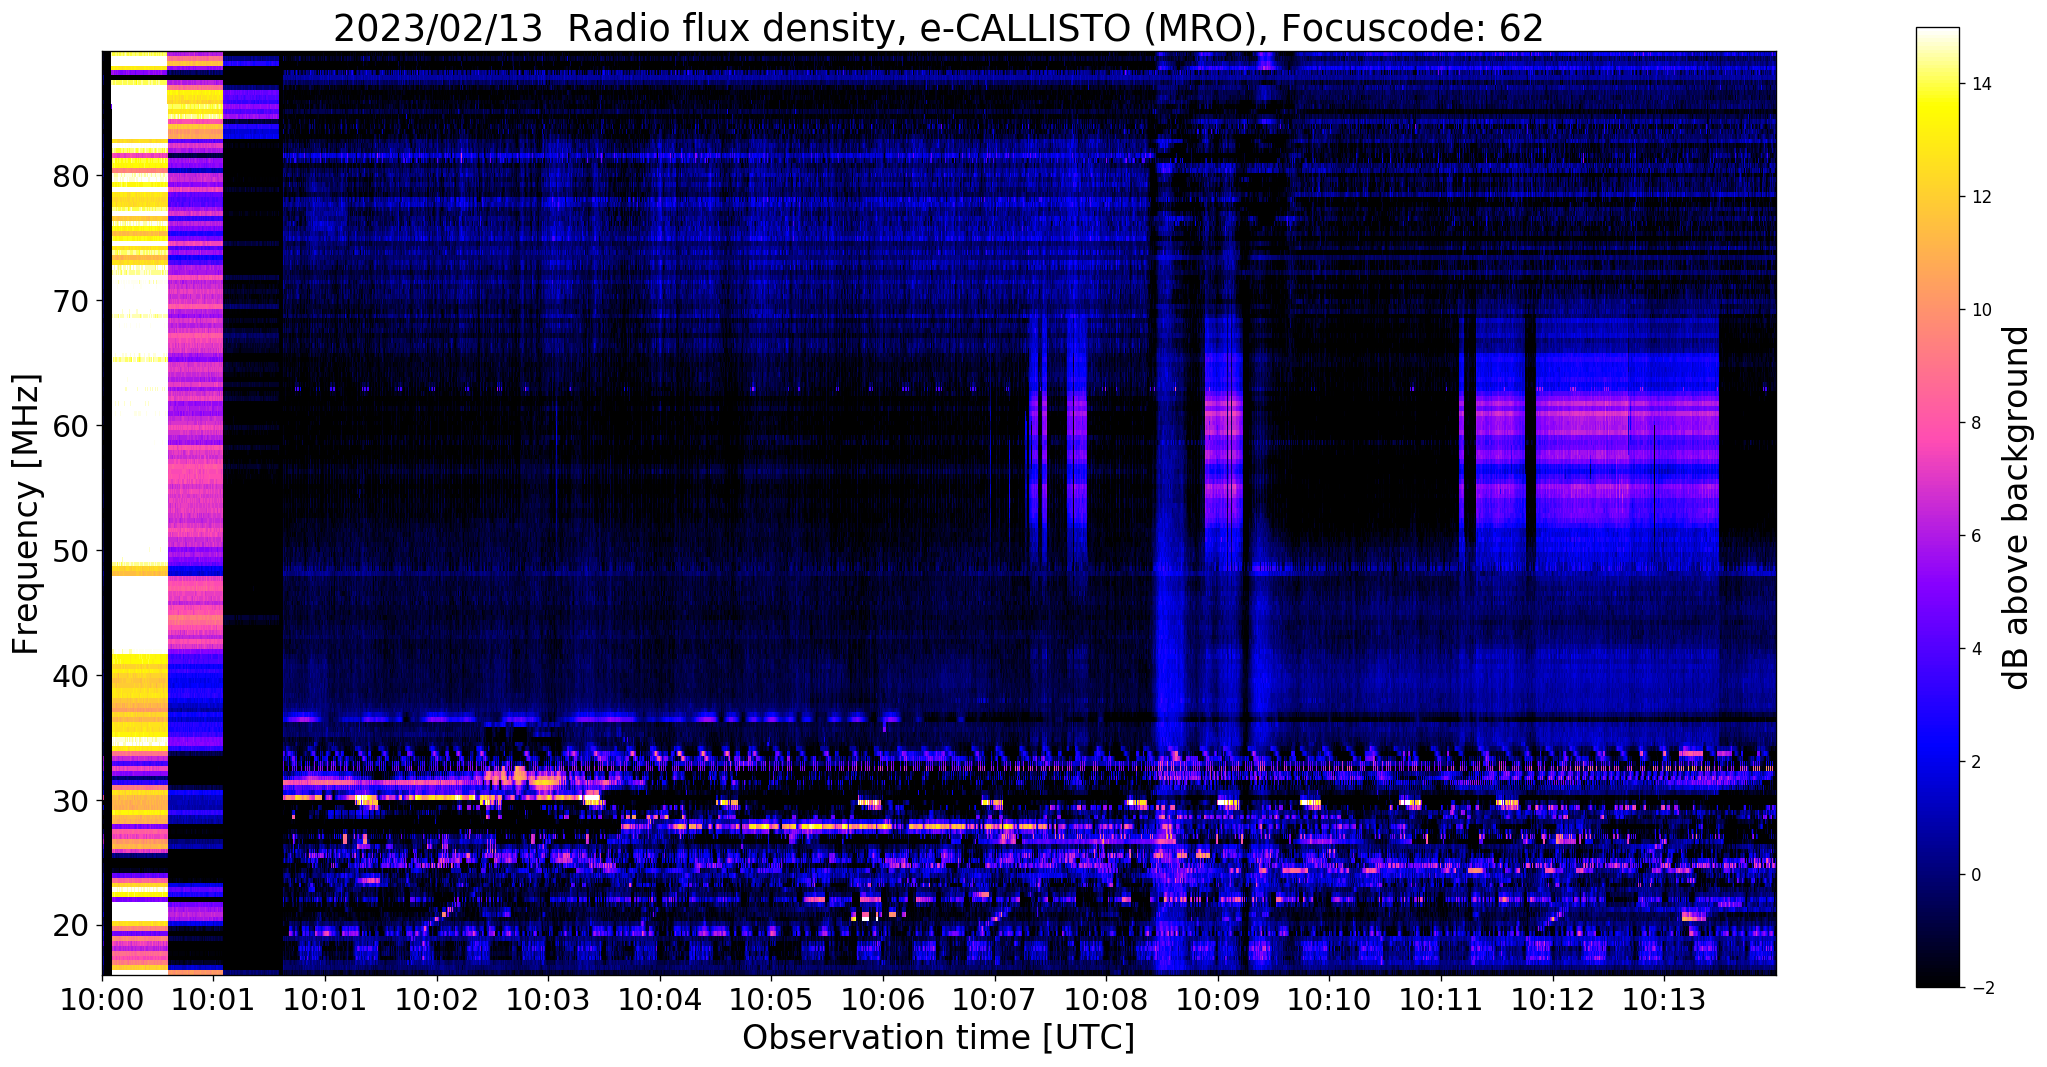Click the 50 frequency tick label
Viewport: 2047px width, 1067px height.
tap(71, 551)
